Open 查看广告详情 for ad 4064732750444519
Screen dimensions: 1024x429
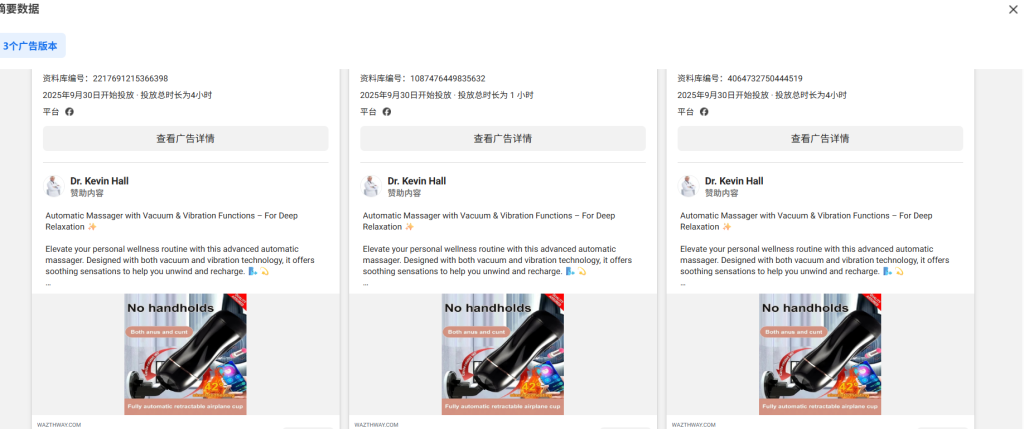click(820, 139)
